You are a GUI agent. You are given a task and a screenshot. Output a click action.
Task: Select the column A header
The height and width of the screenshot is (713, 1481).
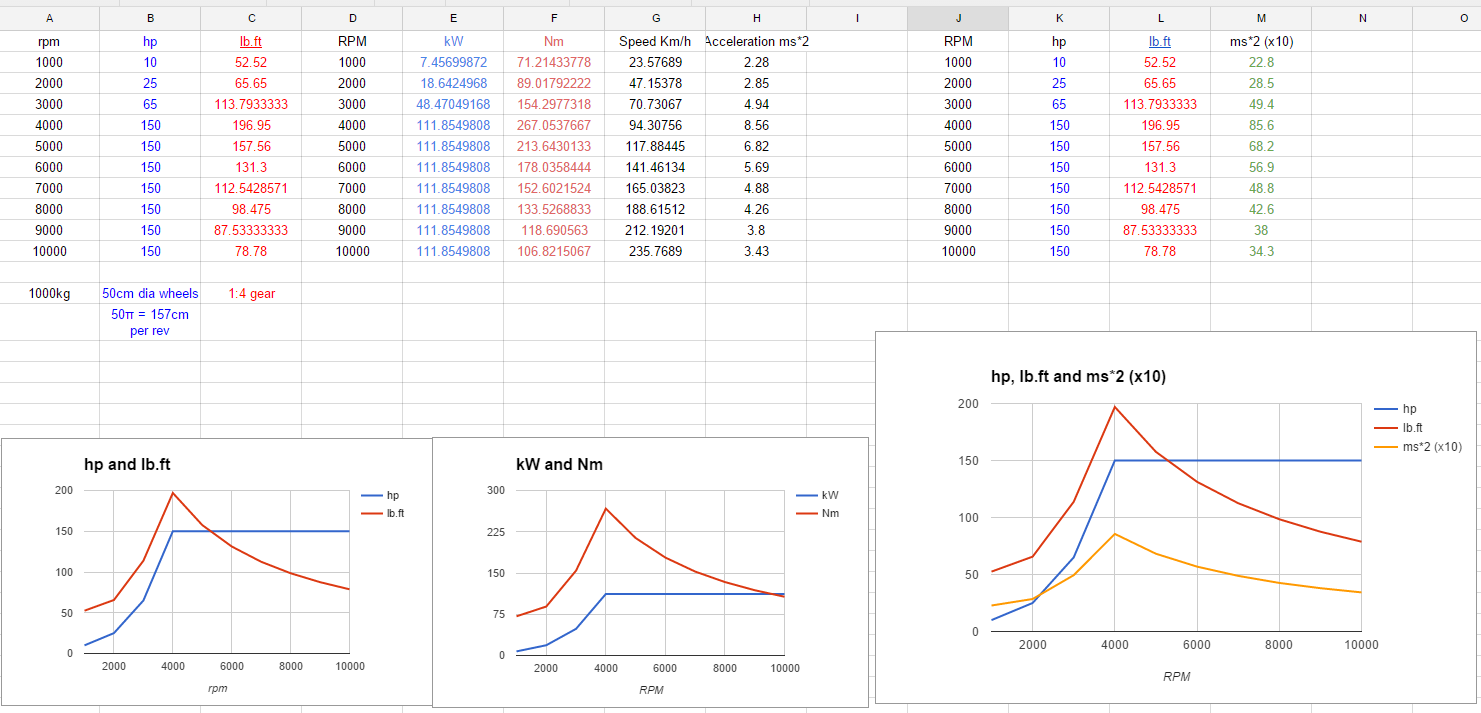(50, 18)
